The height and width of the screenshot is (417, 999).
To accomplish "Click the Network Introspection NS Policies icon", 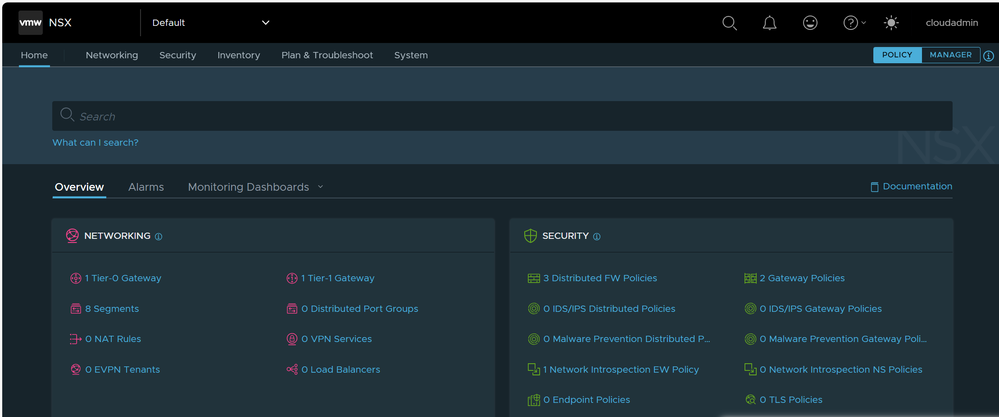I will [750, 369].
